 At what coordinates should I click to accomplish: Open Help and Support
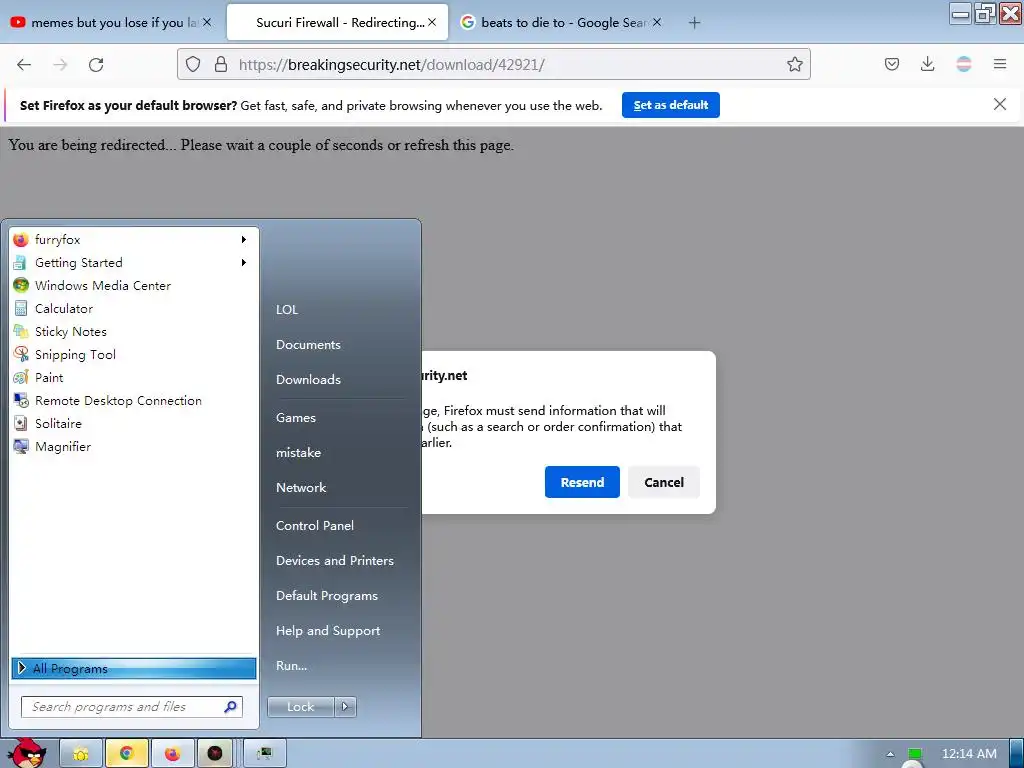(x=328, y=631)
